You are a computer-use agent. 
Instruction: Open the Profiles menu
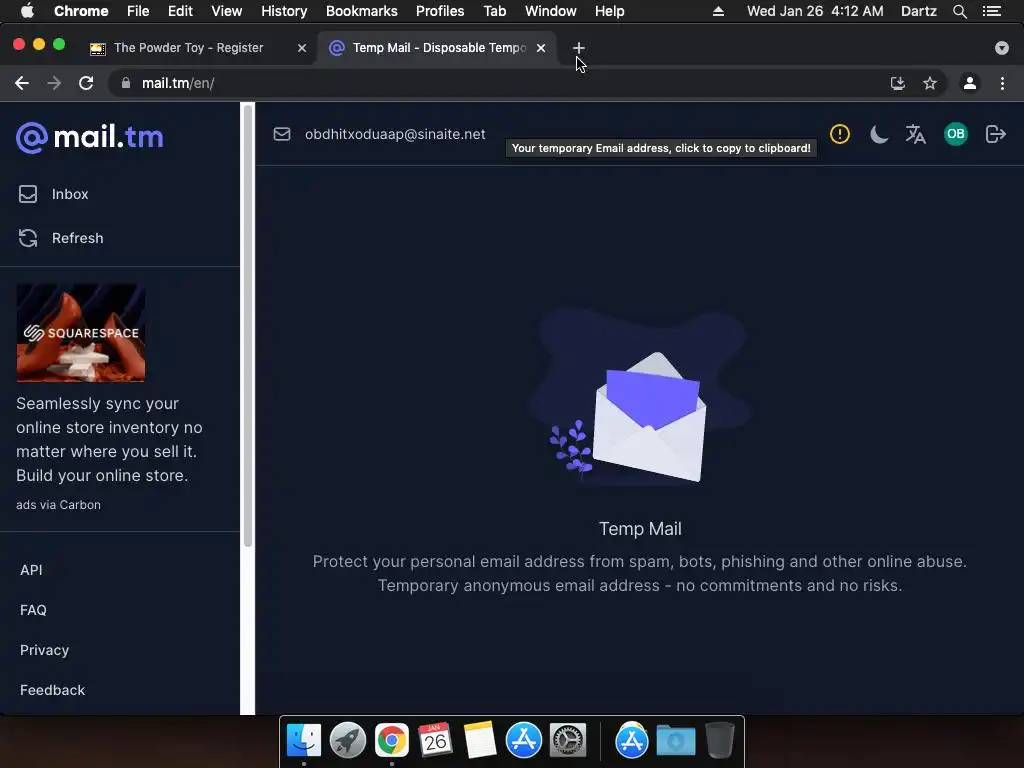point(440,11)
